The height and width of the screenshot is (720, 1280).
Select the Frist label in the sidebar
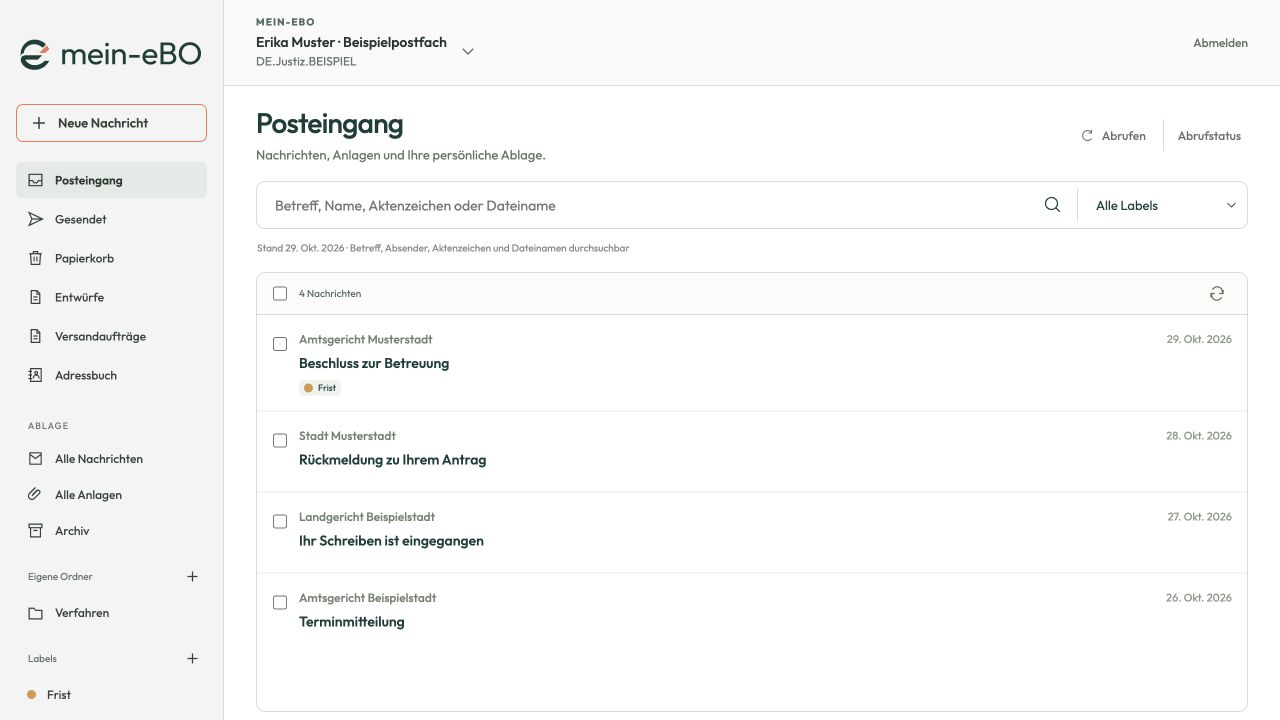tap(111, 694)
